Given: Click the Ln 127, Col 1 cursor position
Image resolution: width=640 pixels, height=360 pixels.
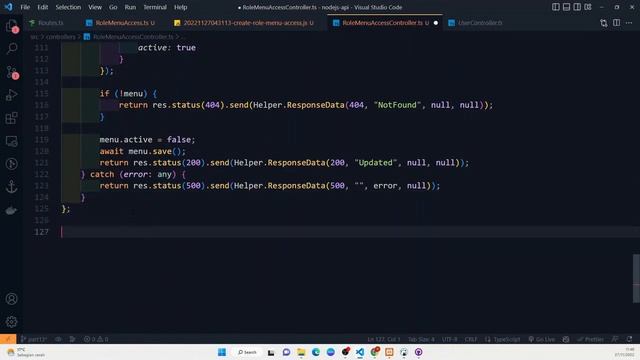Looking at the screenshot, I should pyautogui.click(x=384, y=339).
